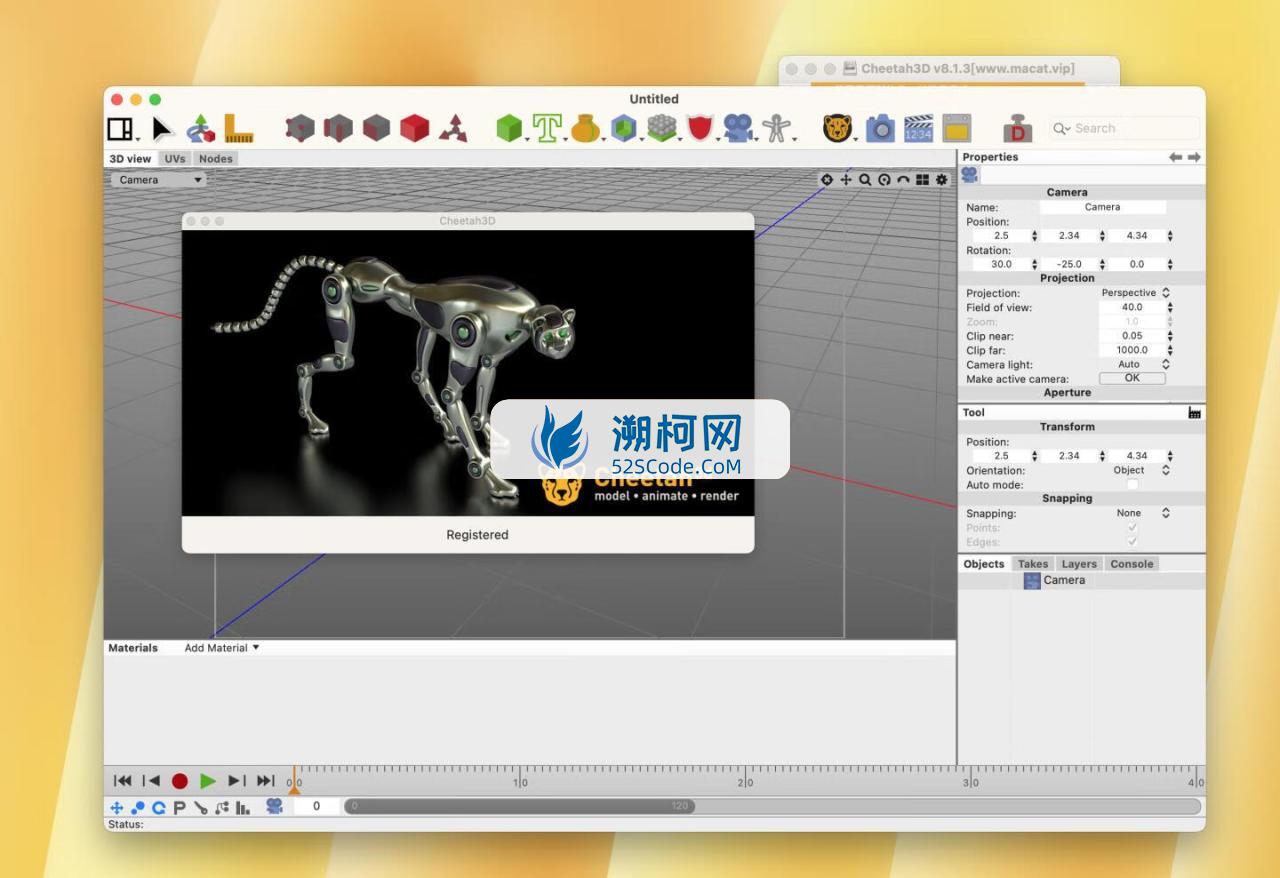Image resolution: width=1280 pixels, height=878 pixels.
Task: Step the Clip near value stepper
Action: pos(1170,336)
